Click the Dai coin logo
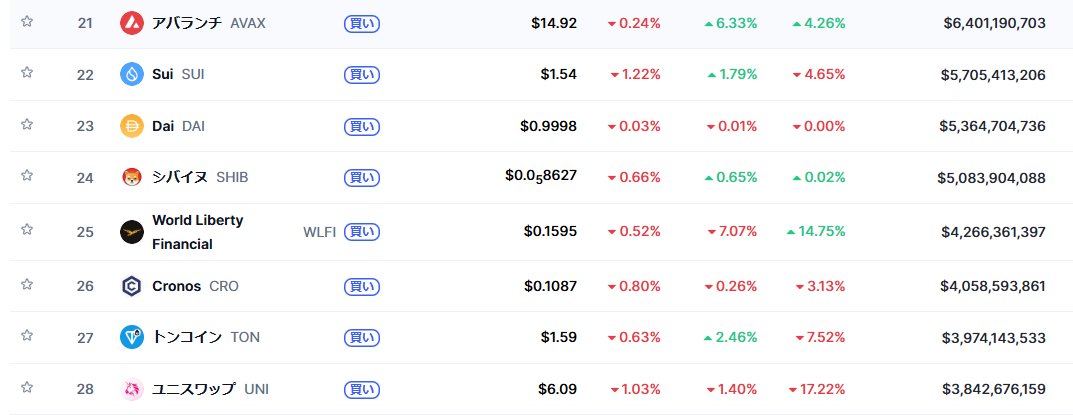This screenshot has width=1073, height=415. coord(132,126)
